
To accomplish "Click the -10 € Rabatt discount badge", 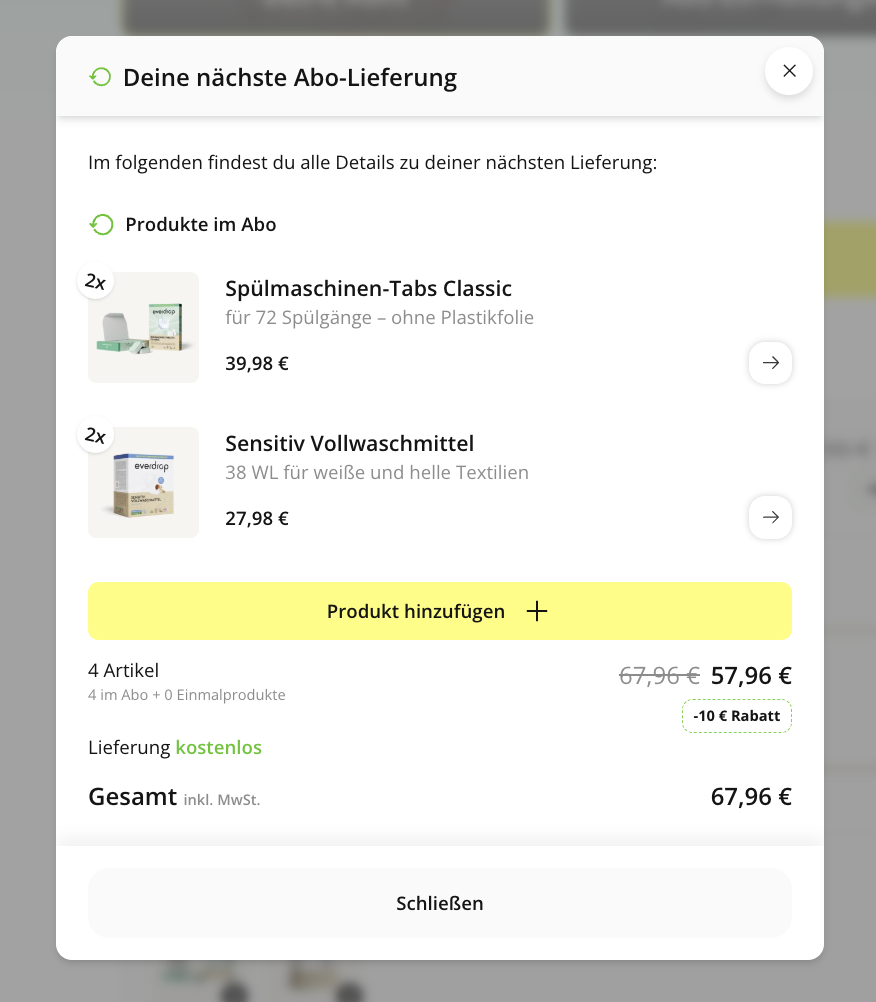I will [736, 716].
